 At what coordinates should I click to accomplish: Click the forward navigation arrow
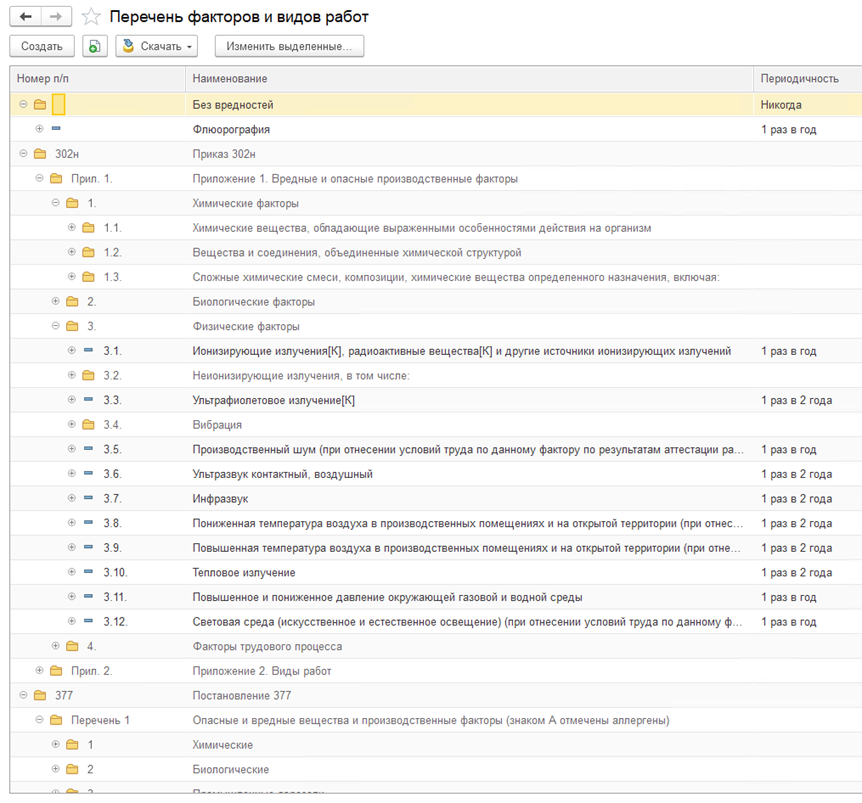tap(56, 16)
